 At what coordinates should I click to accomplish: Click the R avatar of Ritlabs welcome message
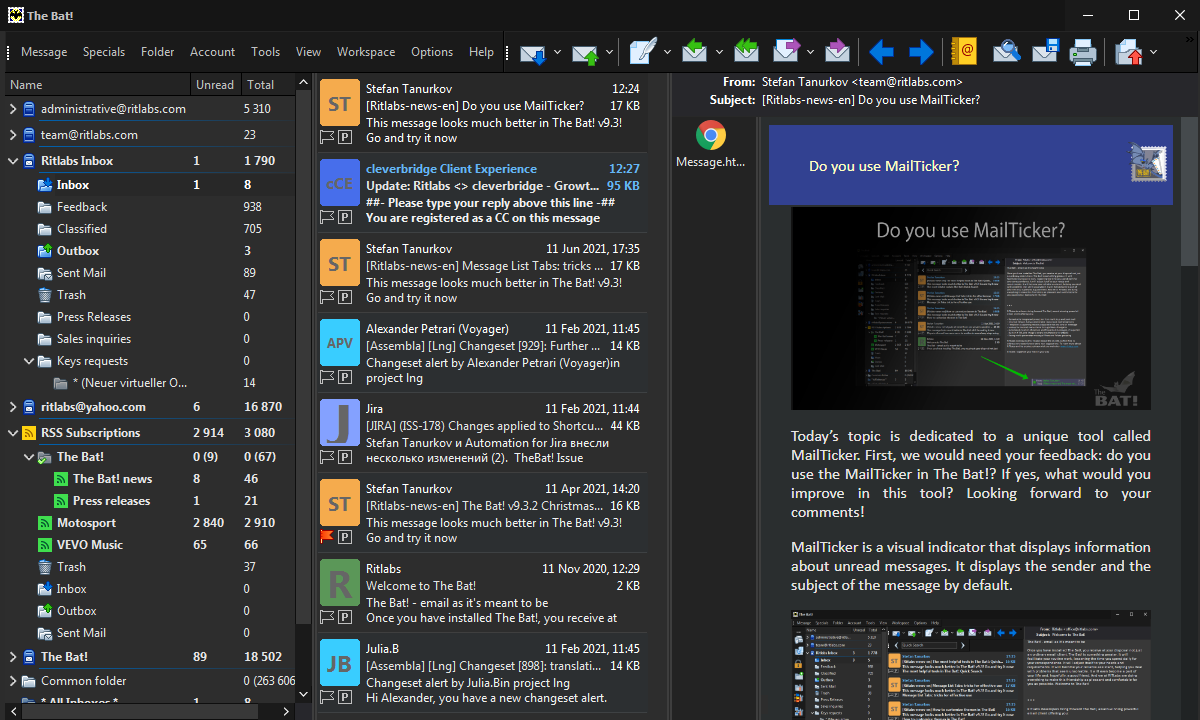[x=339, y=584]
